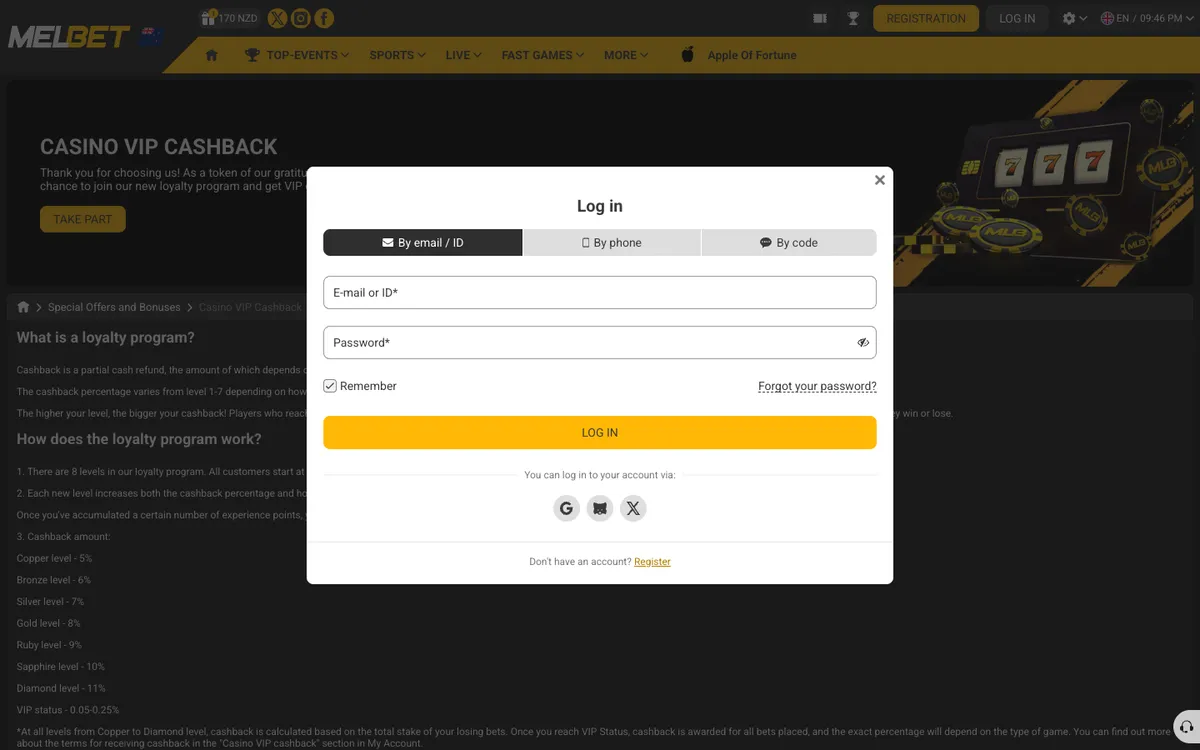Click "VIP status - 0.05-0.25%" text
Screen dimensions: 1200x750
[x=67, y=710]
